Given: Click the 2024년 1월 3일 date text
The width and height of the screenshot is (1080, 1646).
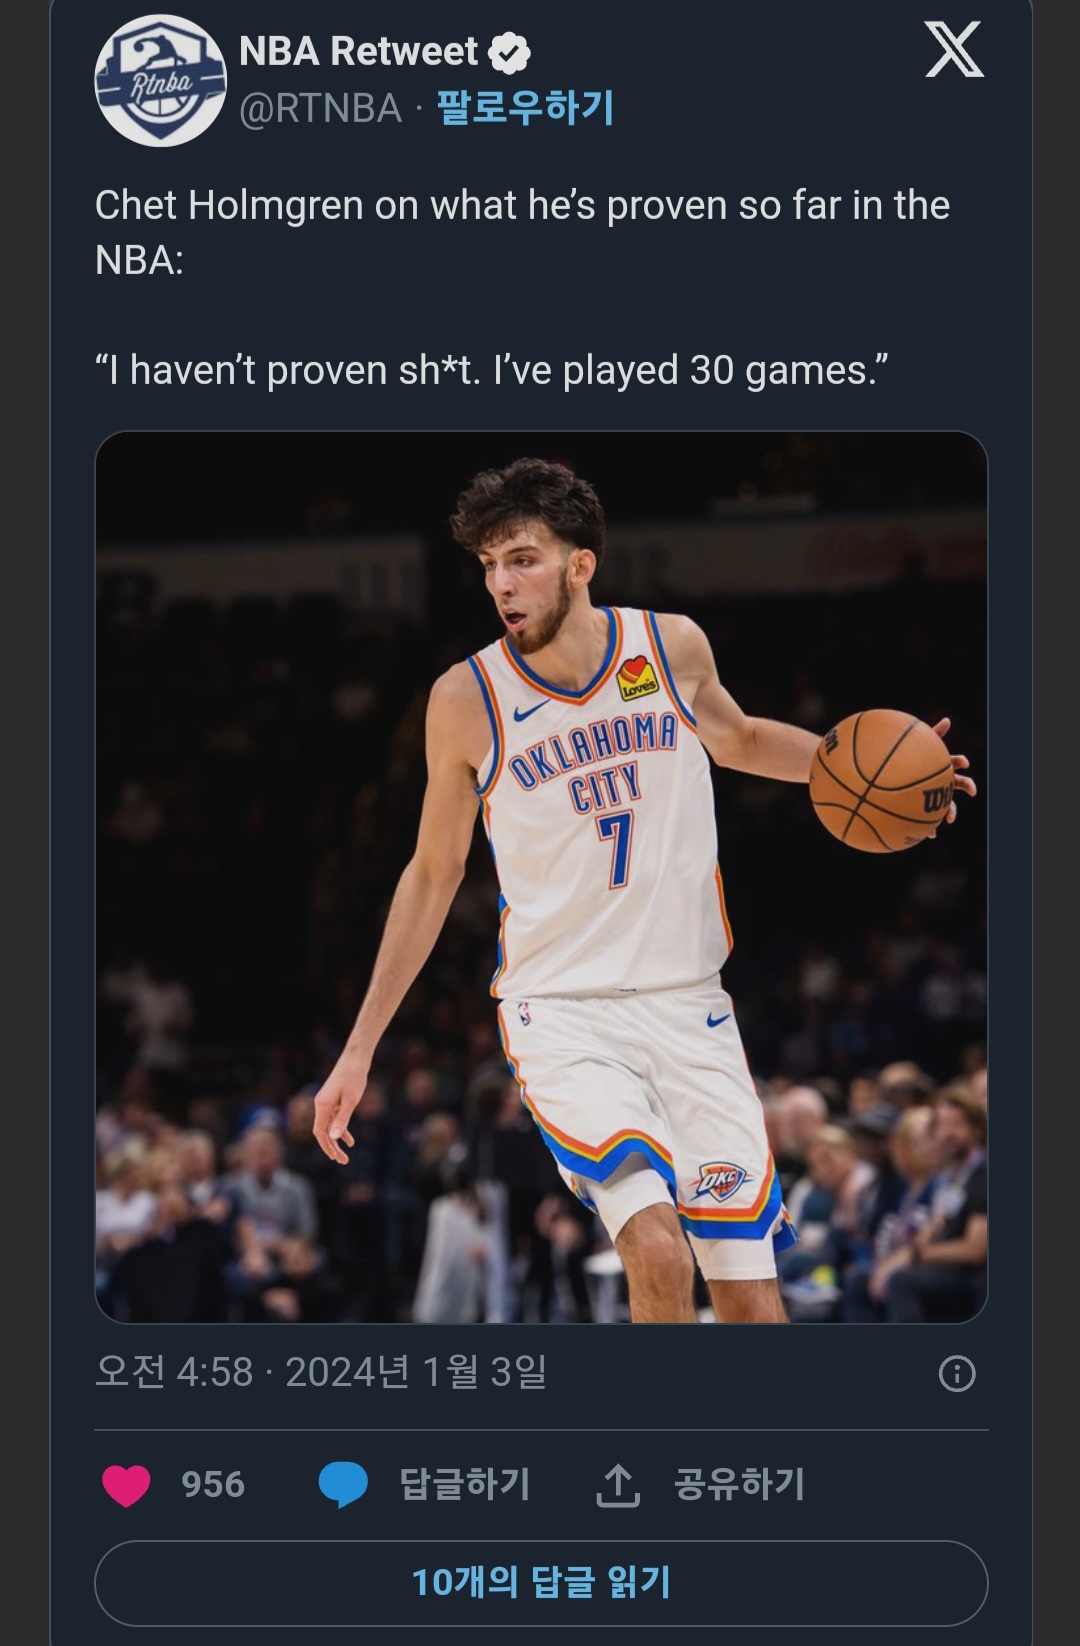Looking at the screenshot, I should (x=416, y=1372).
